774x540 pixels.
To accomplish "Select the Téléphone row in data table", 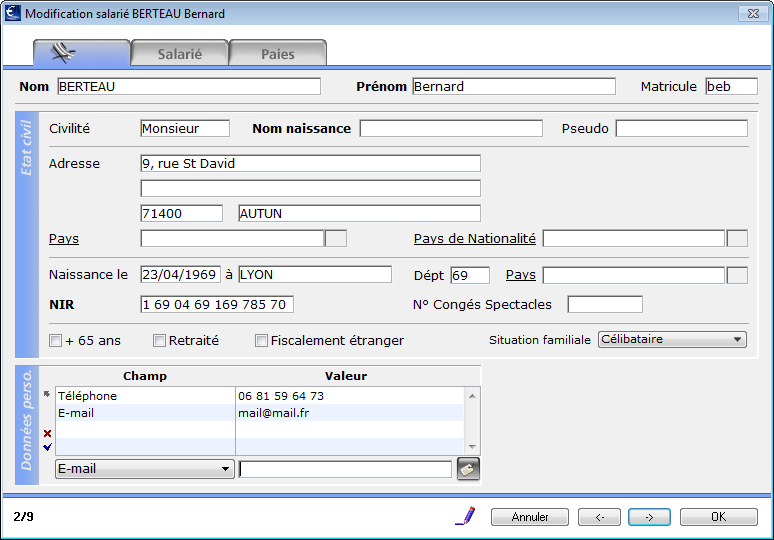I will pos(260,396).
